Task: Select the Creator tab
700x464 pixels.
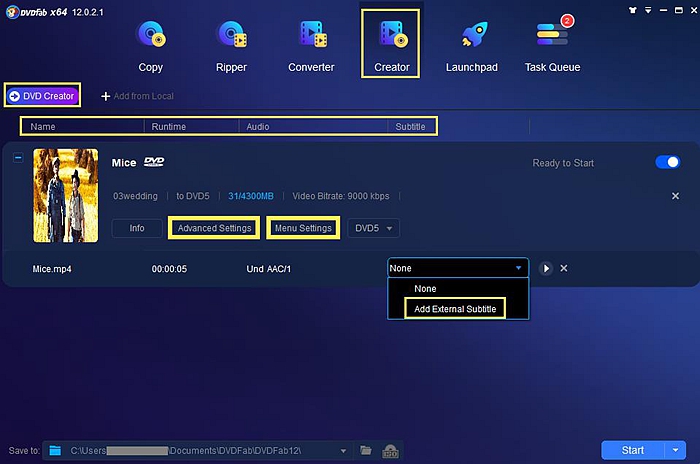Action: pyautogui.click(x=392, y=44)
